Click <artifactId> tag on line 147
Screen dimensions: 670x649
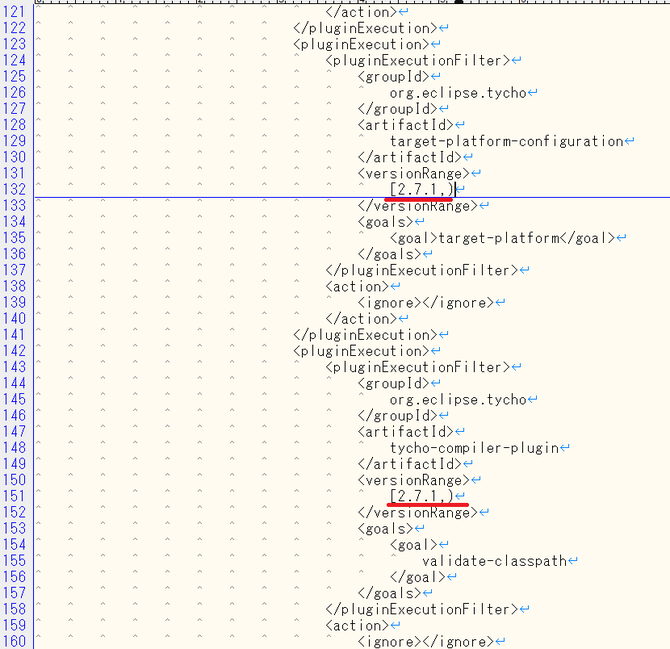click(x=406, y=432)
